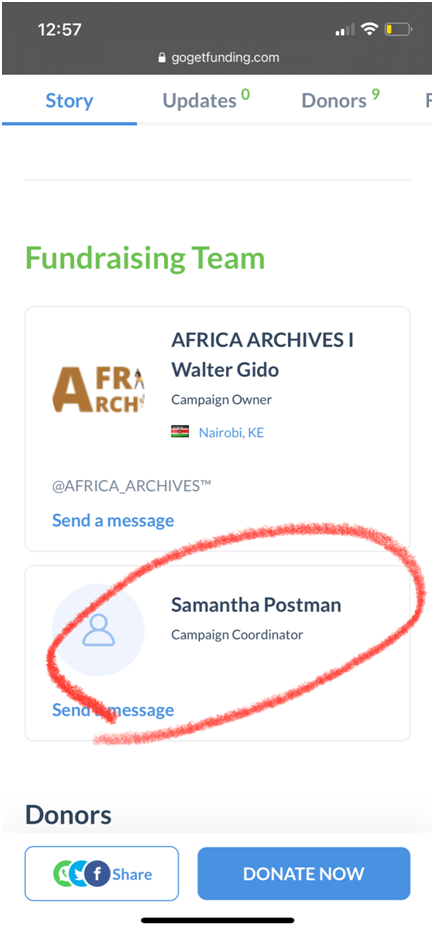
Task: Click the DONATE NOW button
Action: pos(304,873)
